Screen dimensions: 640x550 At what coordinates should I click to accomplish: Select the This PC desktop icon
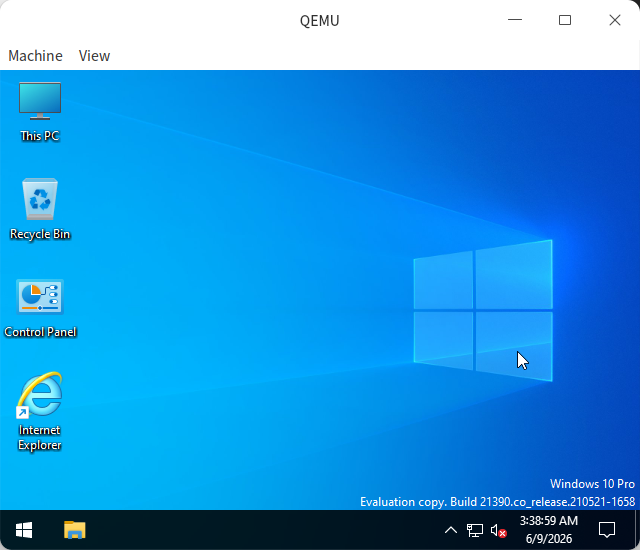point(40,112)
